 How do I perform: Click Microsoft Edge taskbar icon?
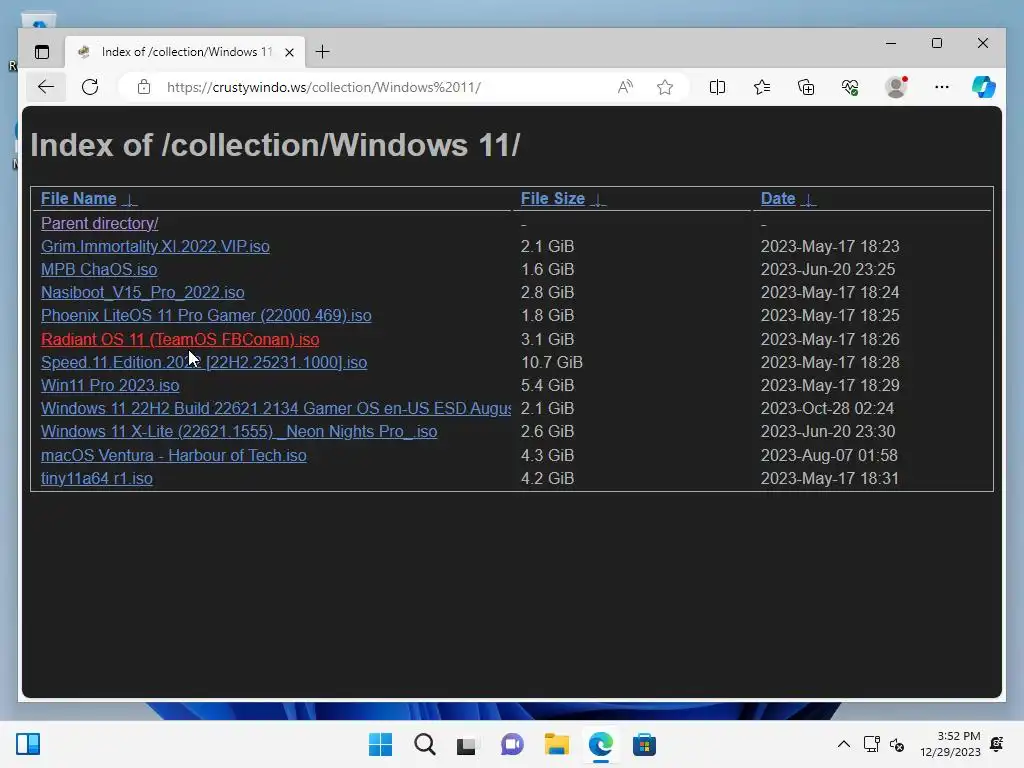601,744
